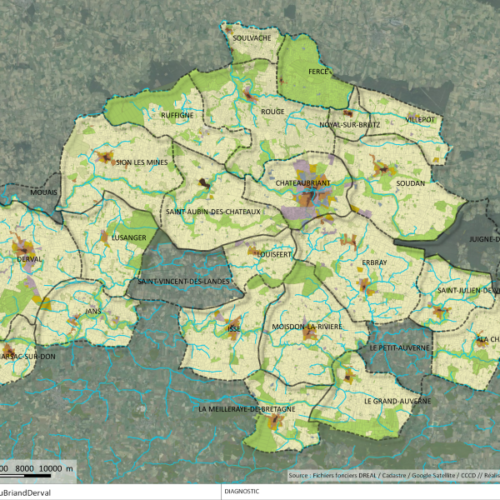Select the LE PETIT-AUVERNE label
Screen dimensions: 500x500
click(x=399, y=348)
